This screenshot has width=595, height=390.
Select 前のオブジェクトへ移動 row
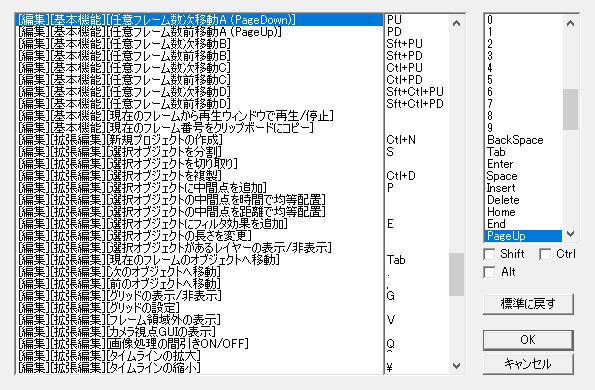pos(199,284)
